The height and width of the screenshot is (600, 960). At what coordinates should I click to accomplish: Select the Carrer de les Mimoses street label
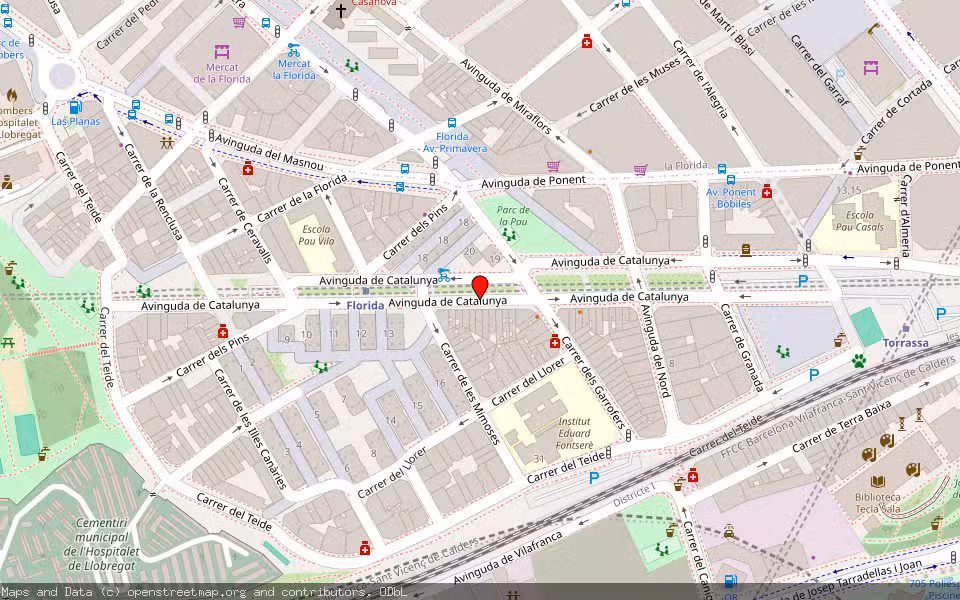click(470, 394)
